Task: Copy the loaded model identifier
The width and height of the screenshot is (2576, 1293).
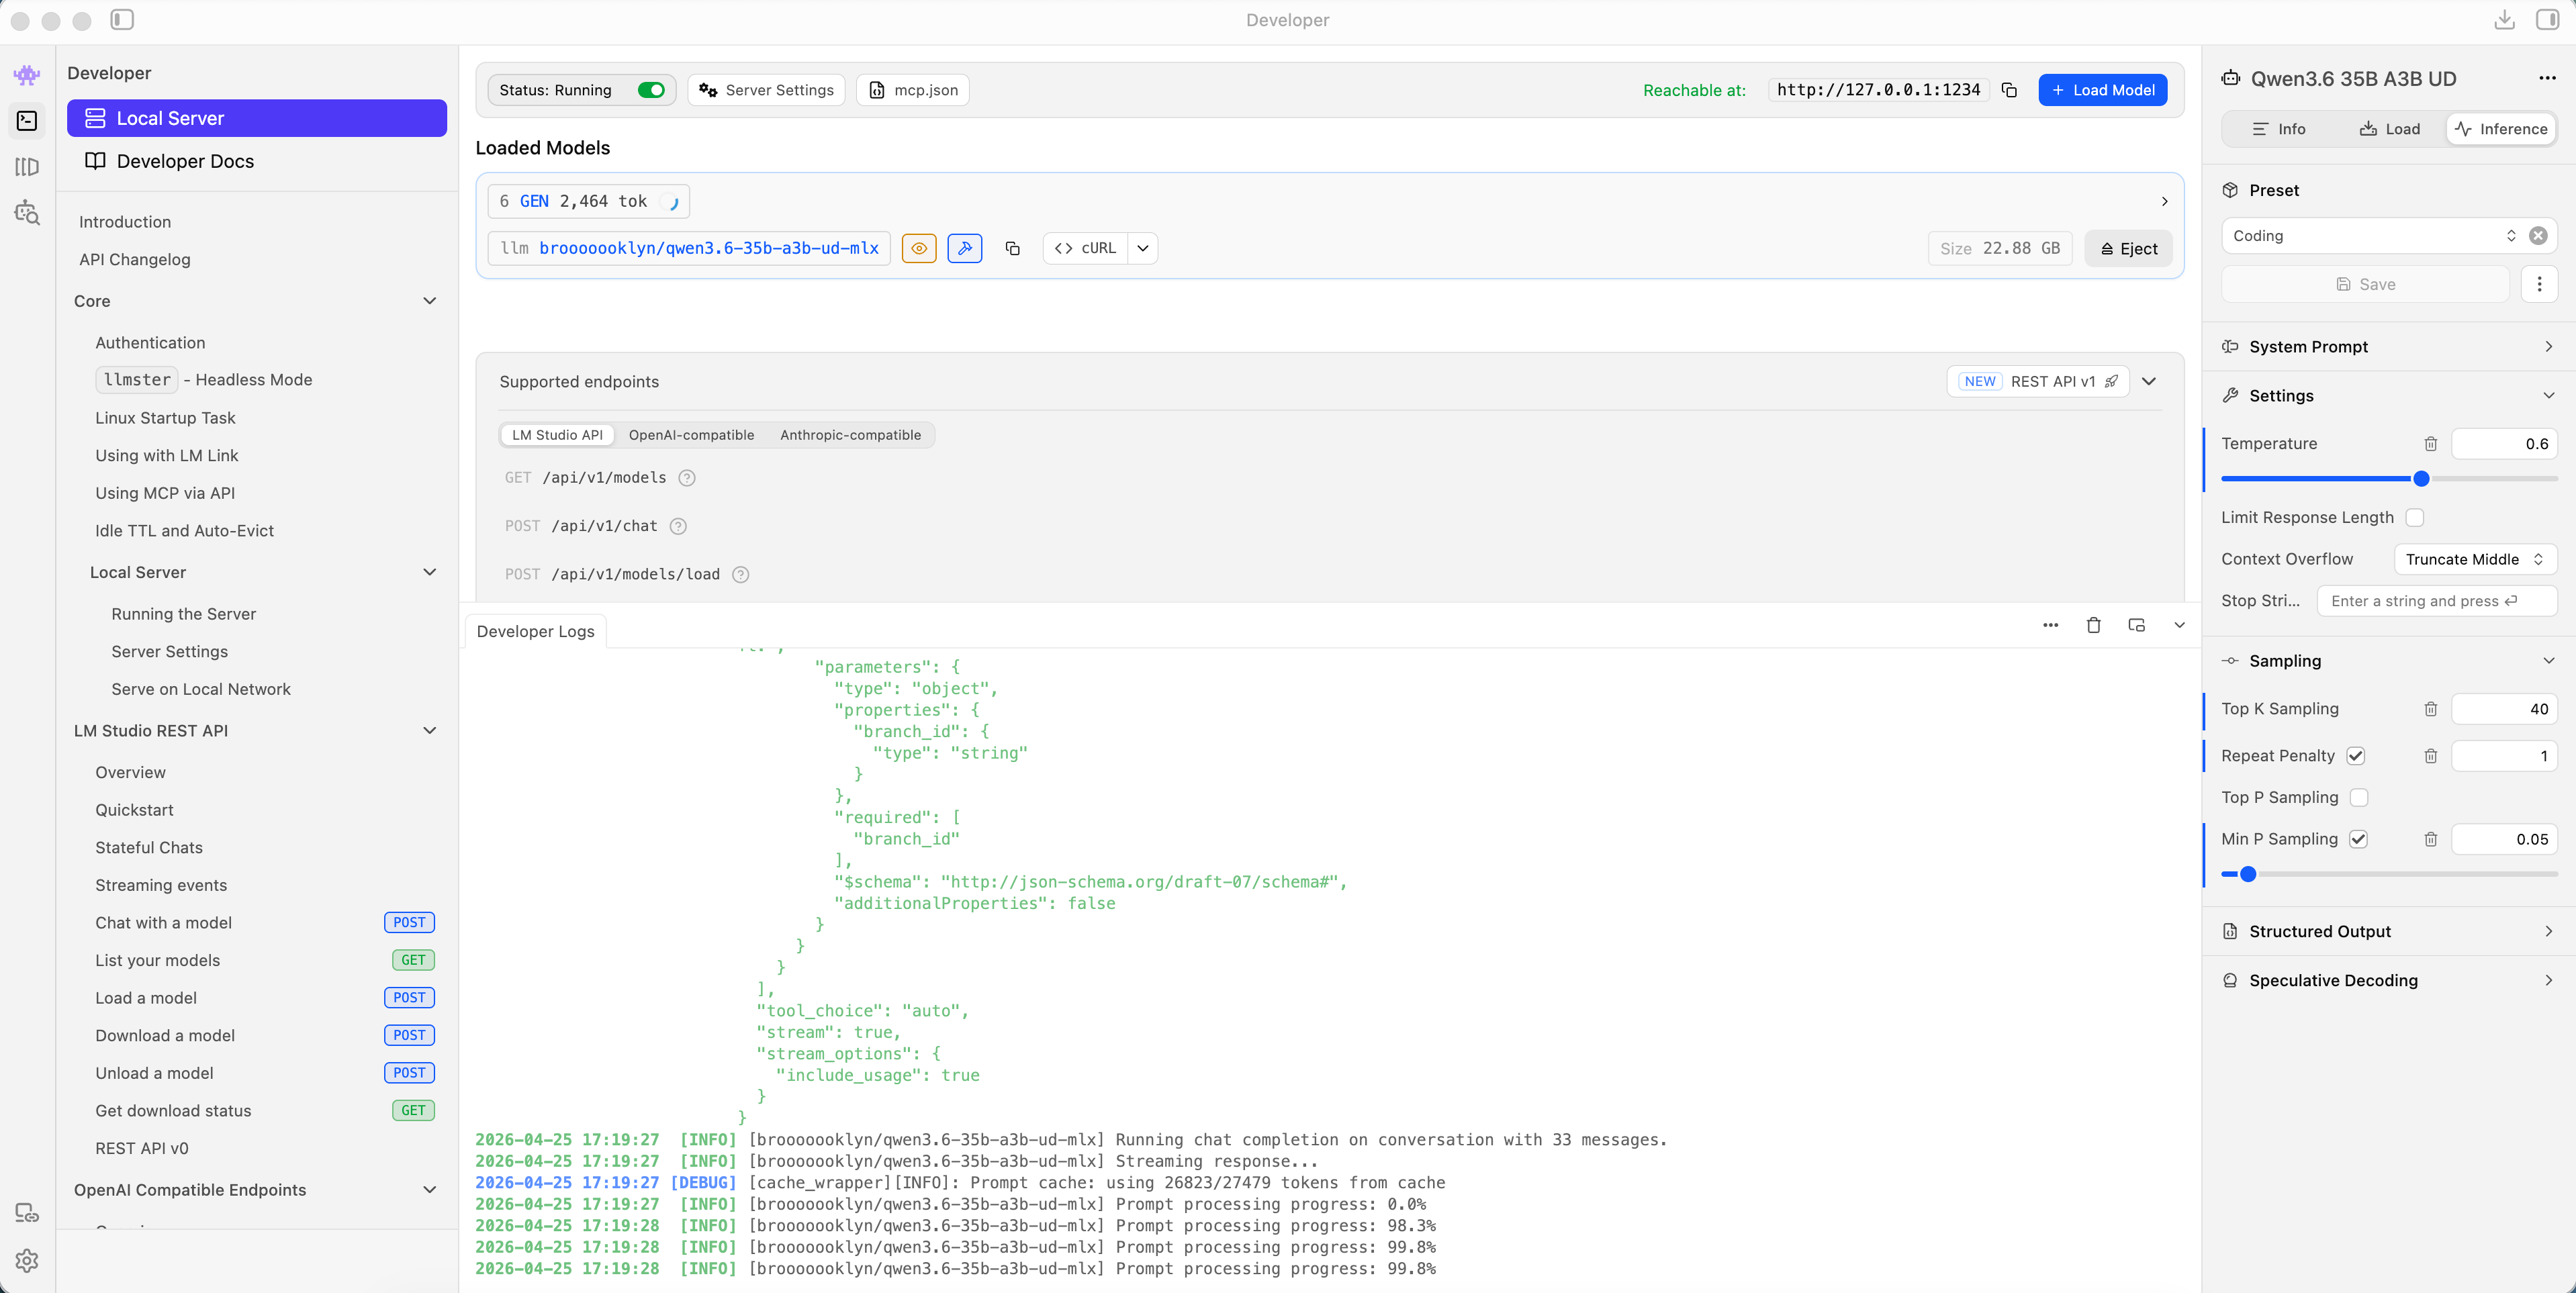Action: click(1012, 248)
